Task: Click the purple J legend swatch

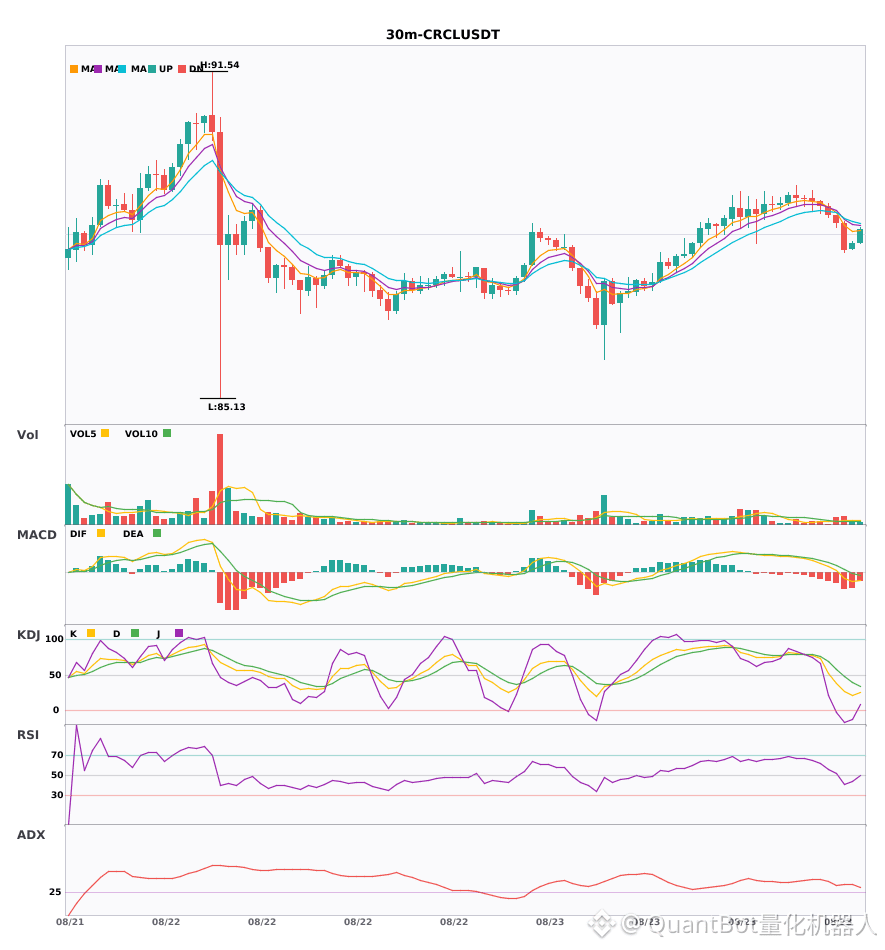Action: (x=179, y=633)
